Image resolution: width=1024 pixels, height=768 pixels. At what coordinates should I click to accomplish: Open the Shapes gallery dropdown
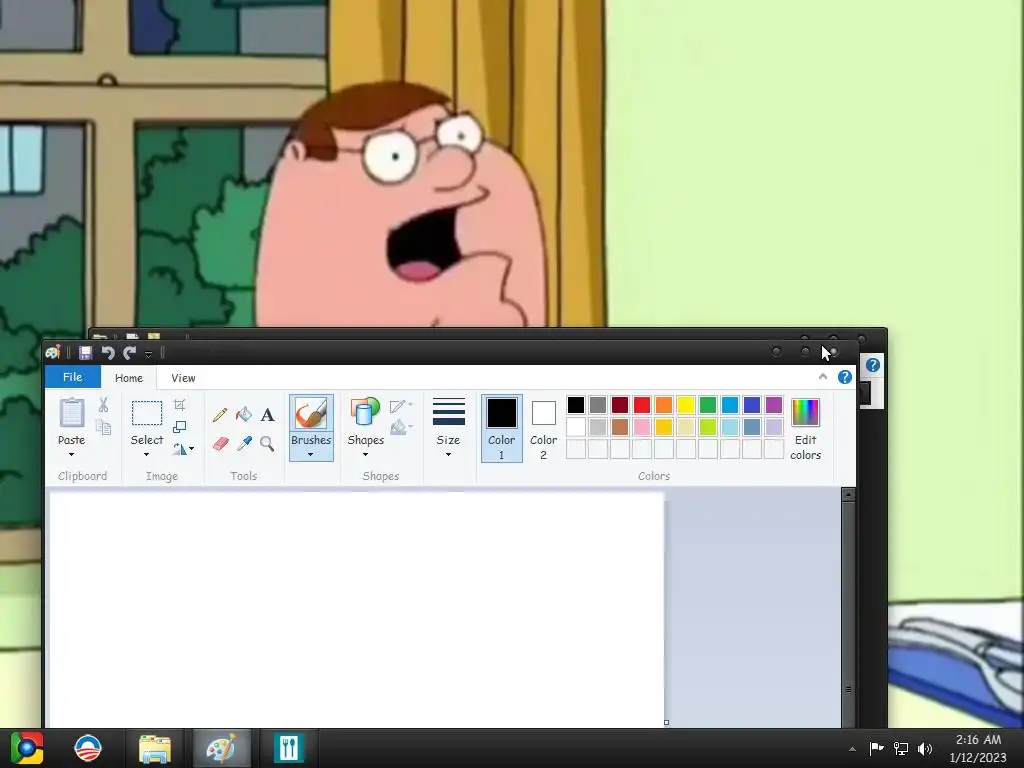pyautogui.click(x=366, y=428)
